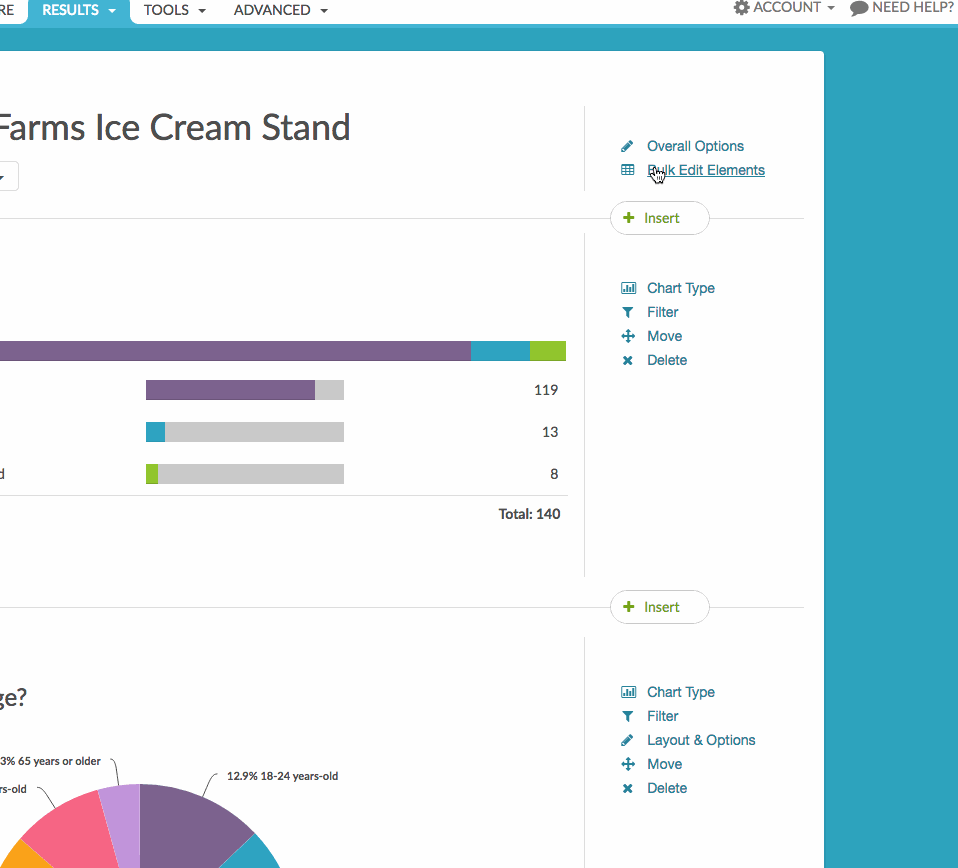958x868 pixels.
Task: Click the pie chart's Move arrows icon
Action: (628, 764)
